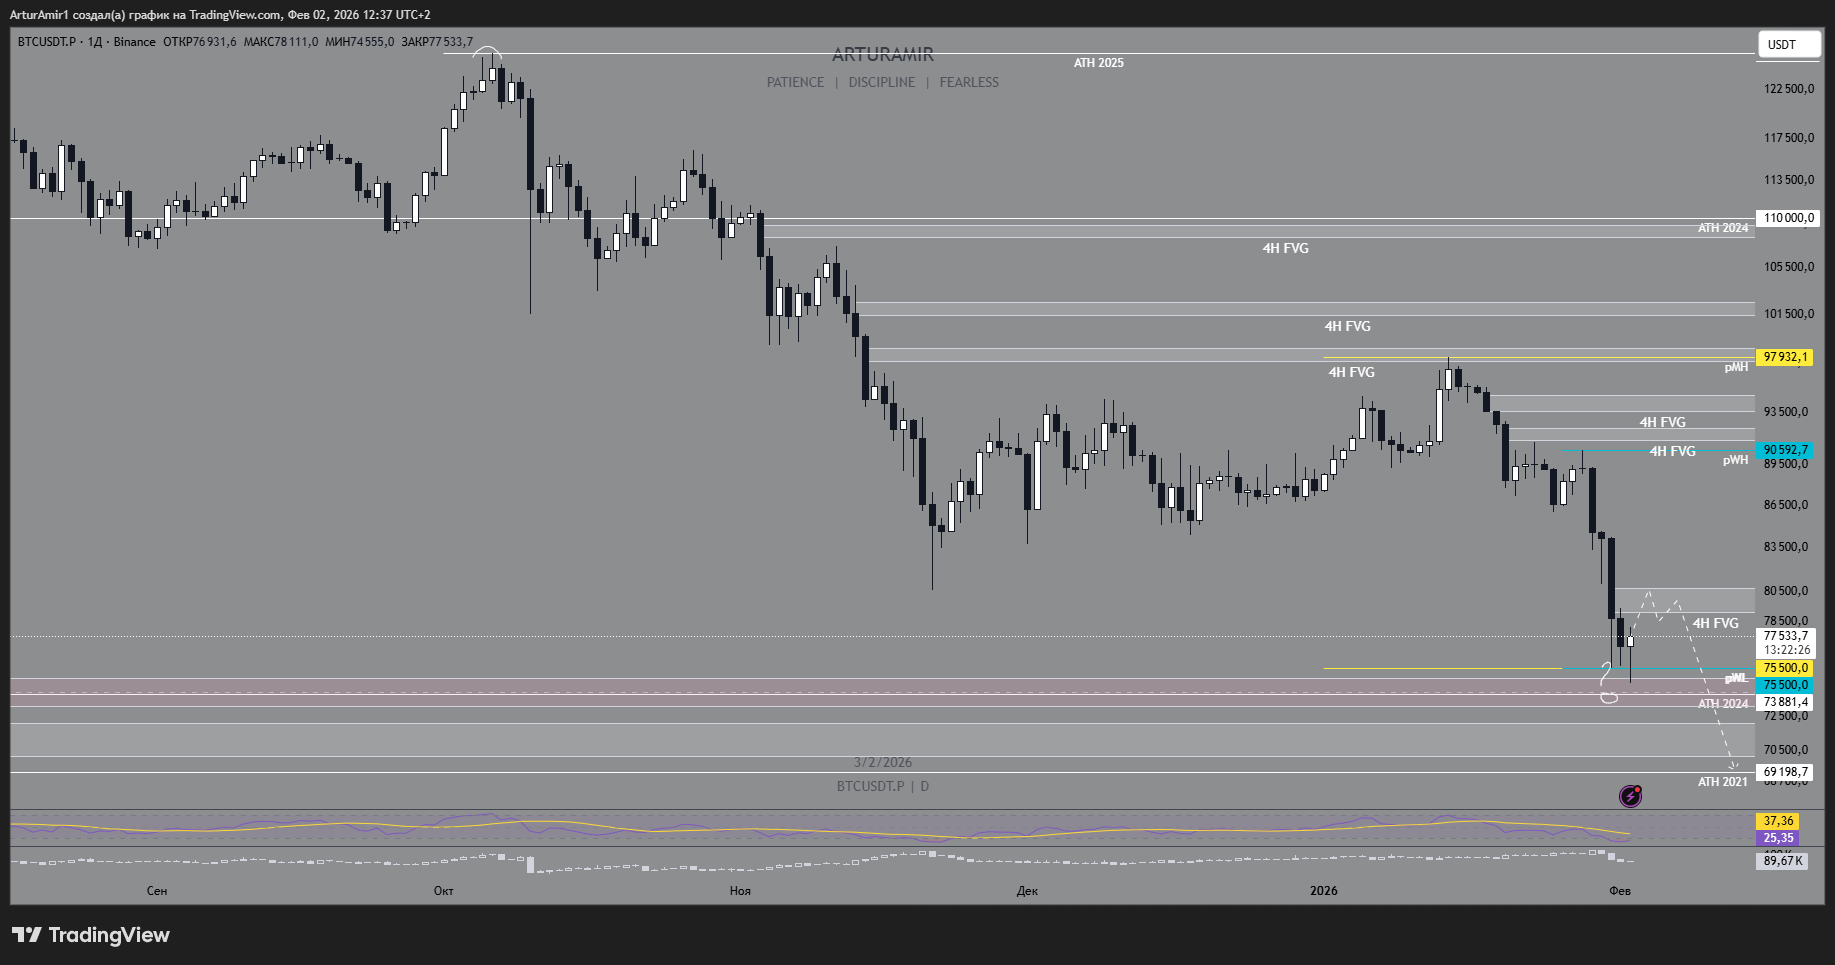Select the ATH 2025 text label

1099,63
